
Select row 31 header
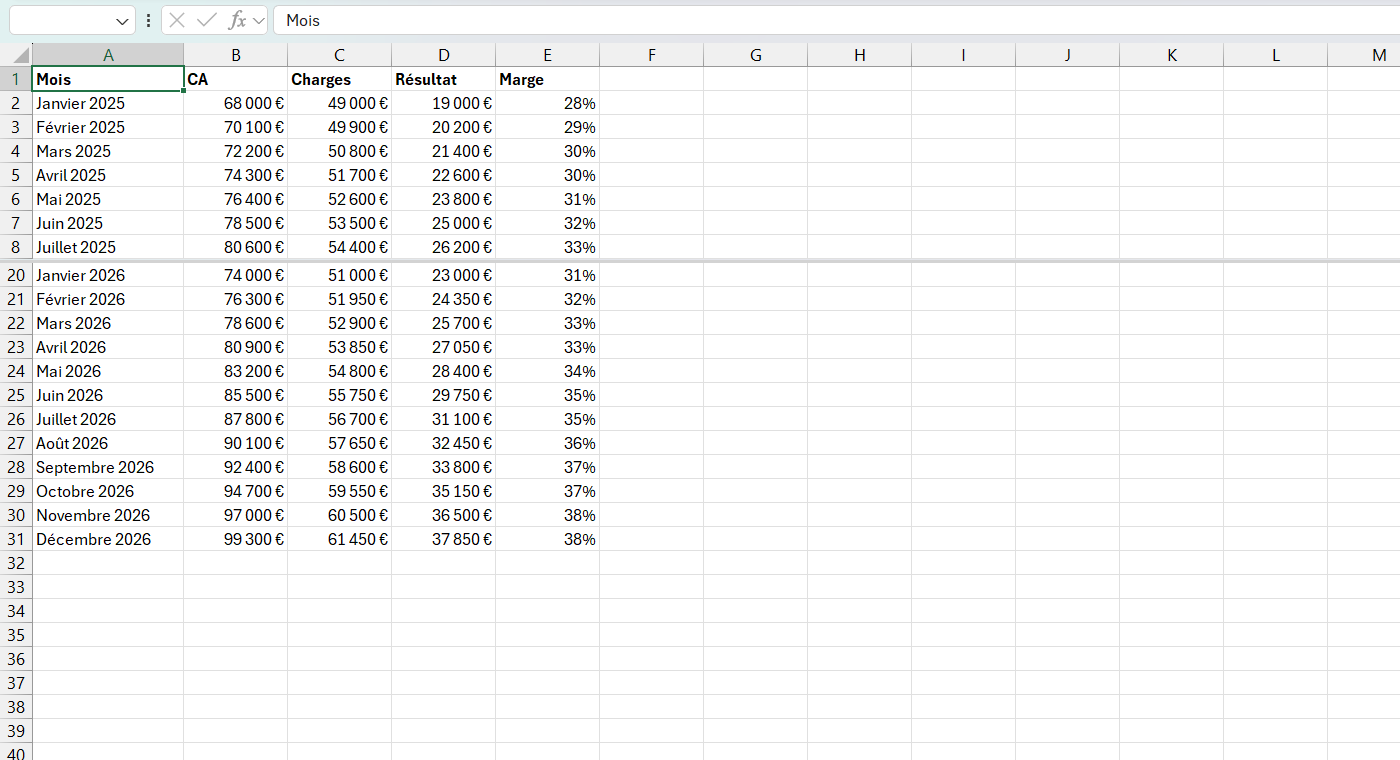[16, 539]
